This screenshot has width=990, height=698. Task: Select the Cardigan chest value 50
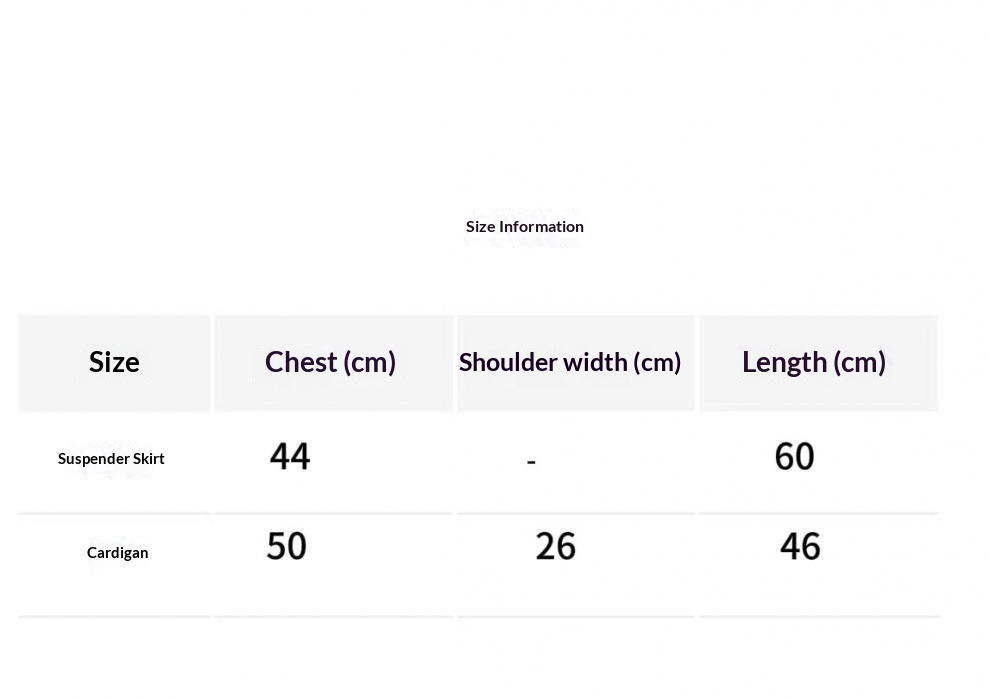287,546
